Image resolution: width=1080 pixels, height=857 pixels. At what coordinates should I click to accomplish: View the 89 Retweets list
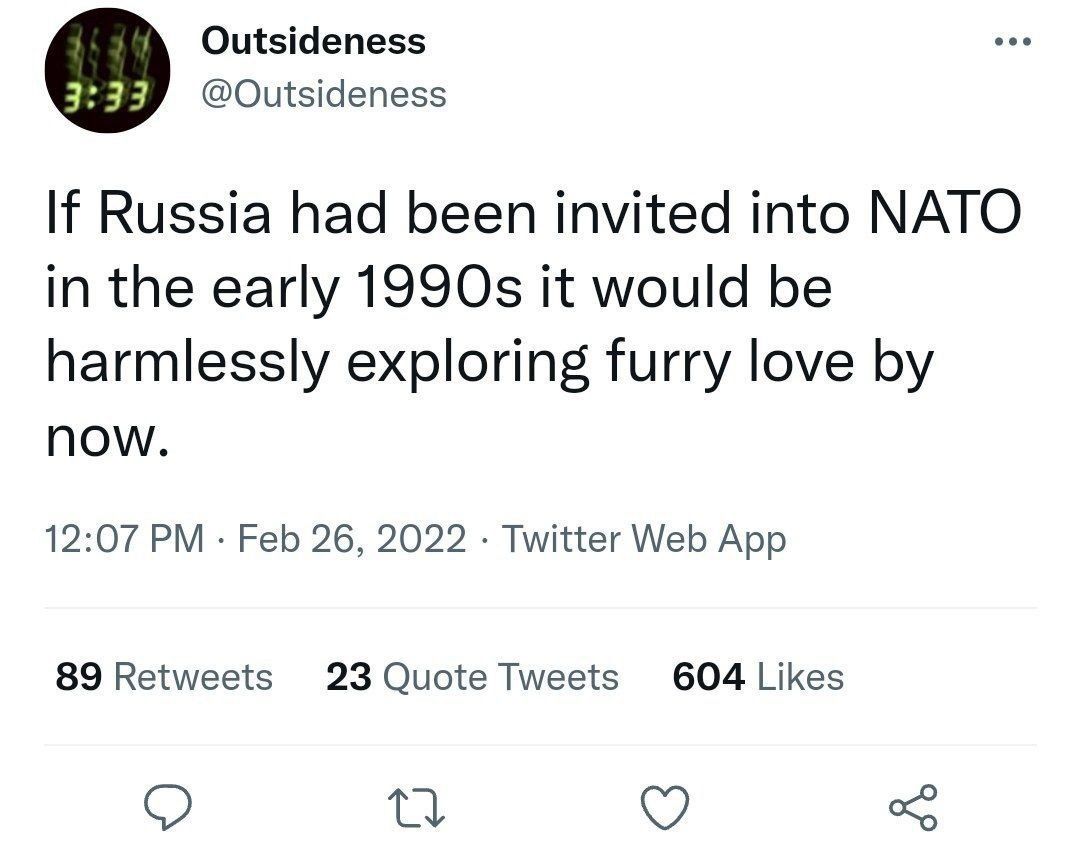click(164, 677)
